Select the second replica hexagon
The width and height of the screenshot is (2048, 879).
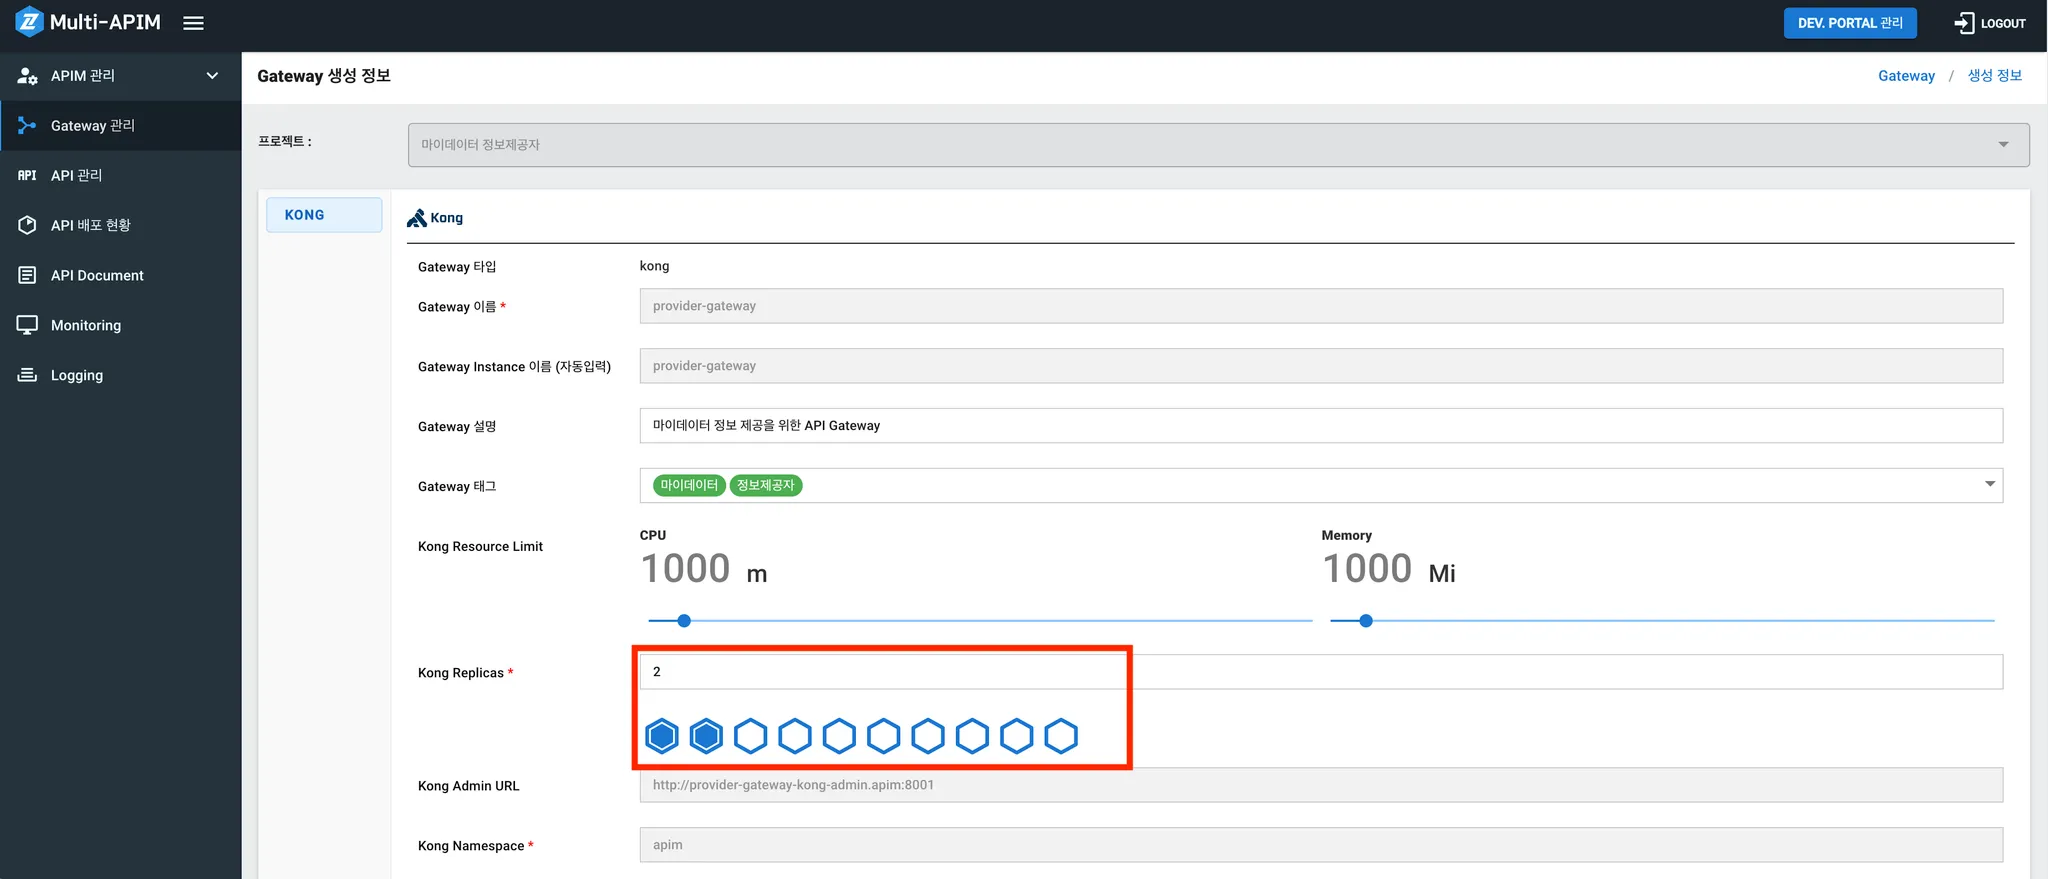[x=706, y=736]
